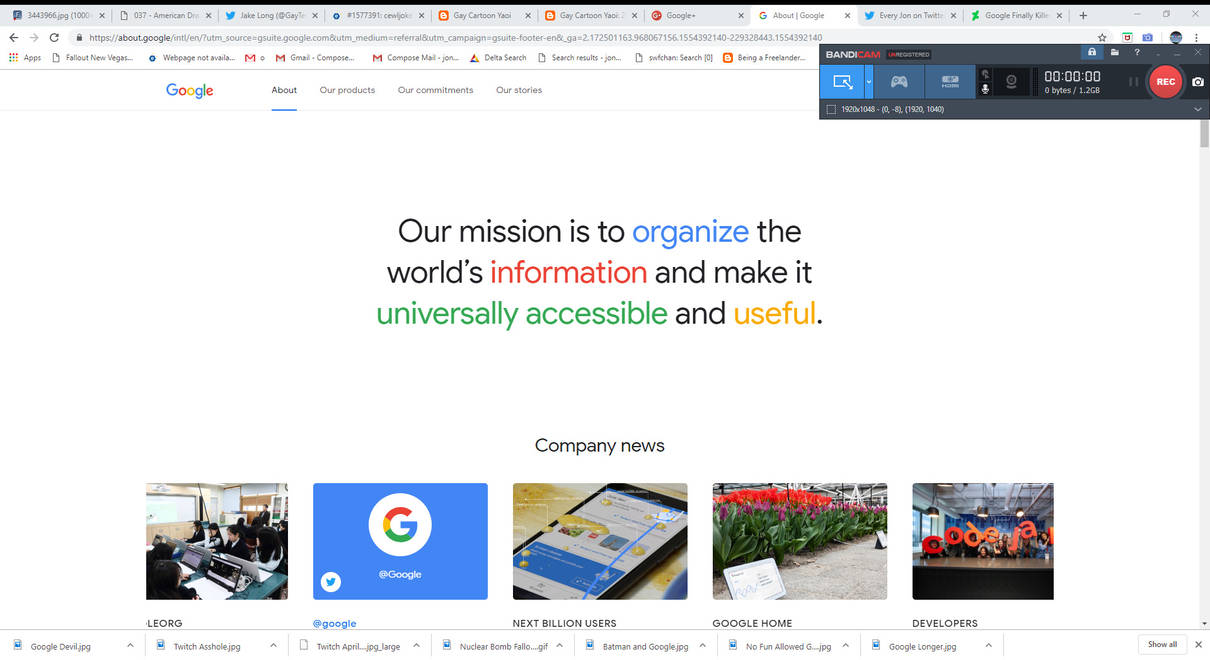Open the Fallout New Vegas bookmark
The image size is (1210, 660).
(x=91, y=58)
